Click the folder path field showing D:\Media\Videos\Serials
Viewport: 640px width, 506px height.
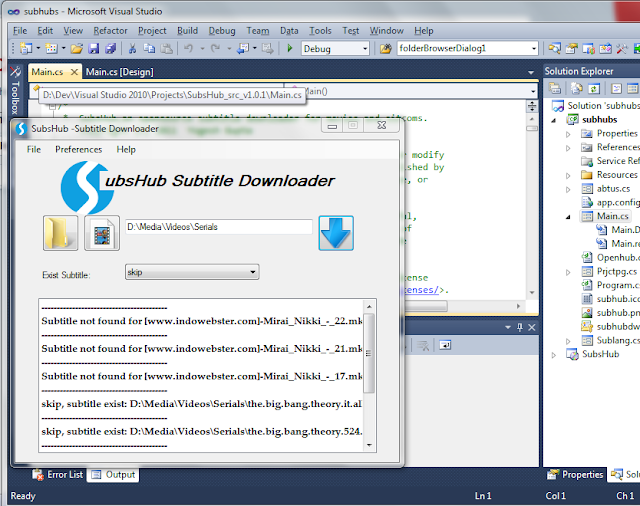219,227
